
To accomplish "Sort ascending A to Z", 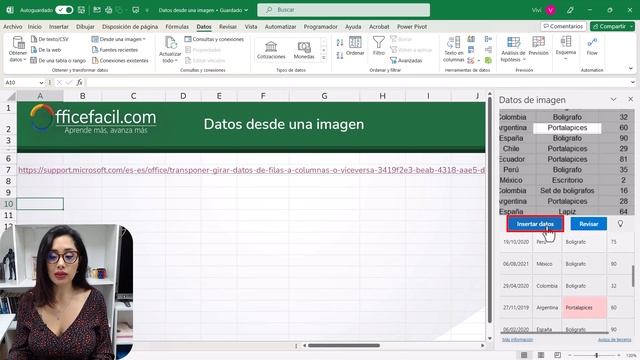I will 340,42.
